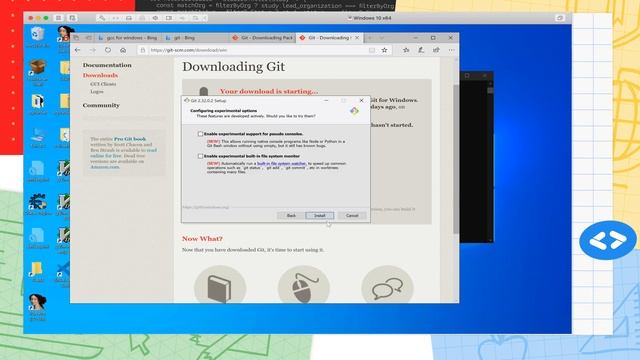The width and height of the screenshot is (640, 360).
Task: Close the active Git Downloading tab
Action: 357,38
